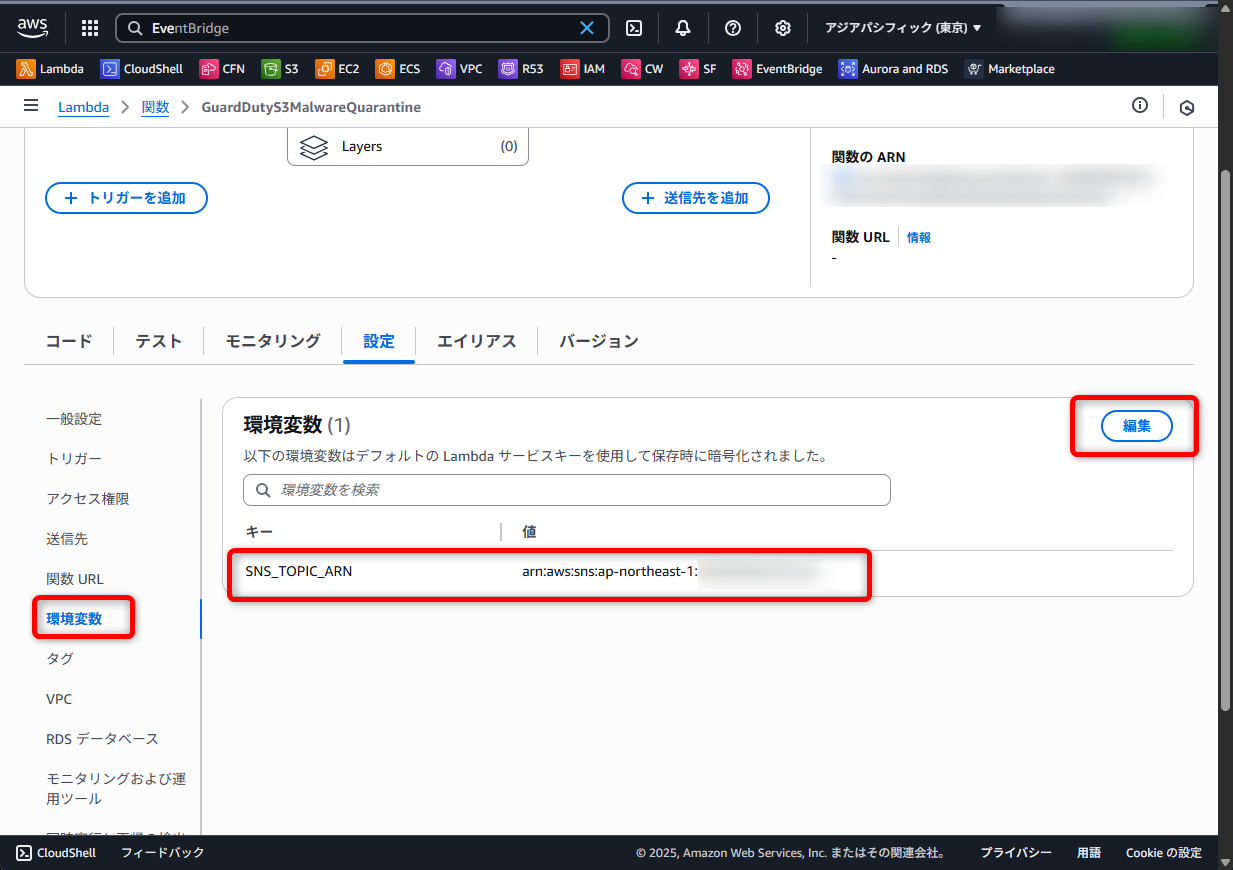Clear the search box with X icon
Viewport: 1233px width, 870px height.
587,28
